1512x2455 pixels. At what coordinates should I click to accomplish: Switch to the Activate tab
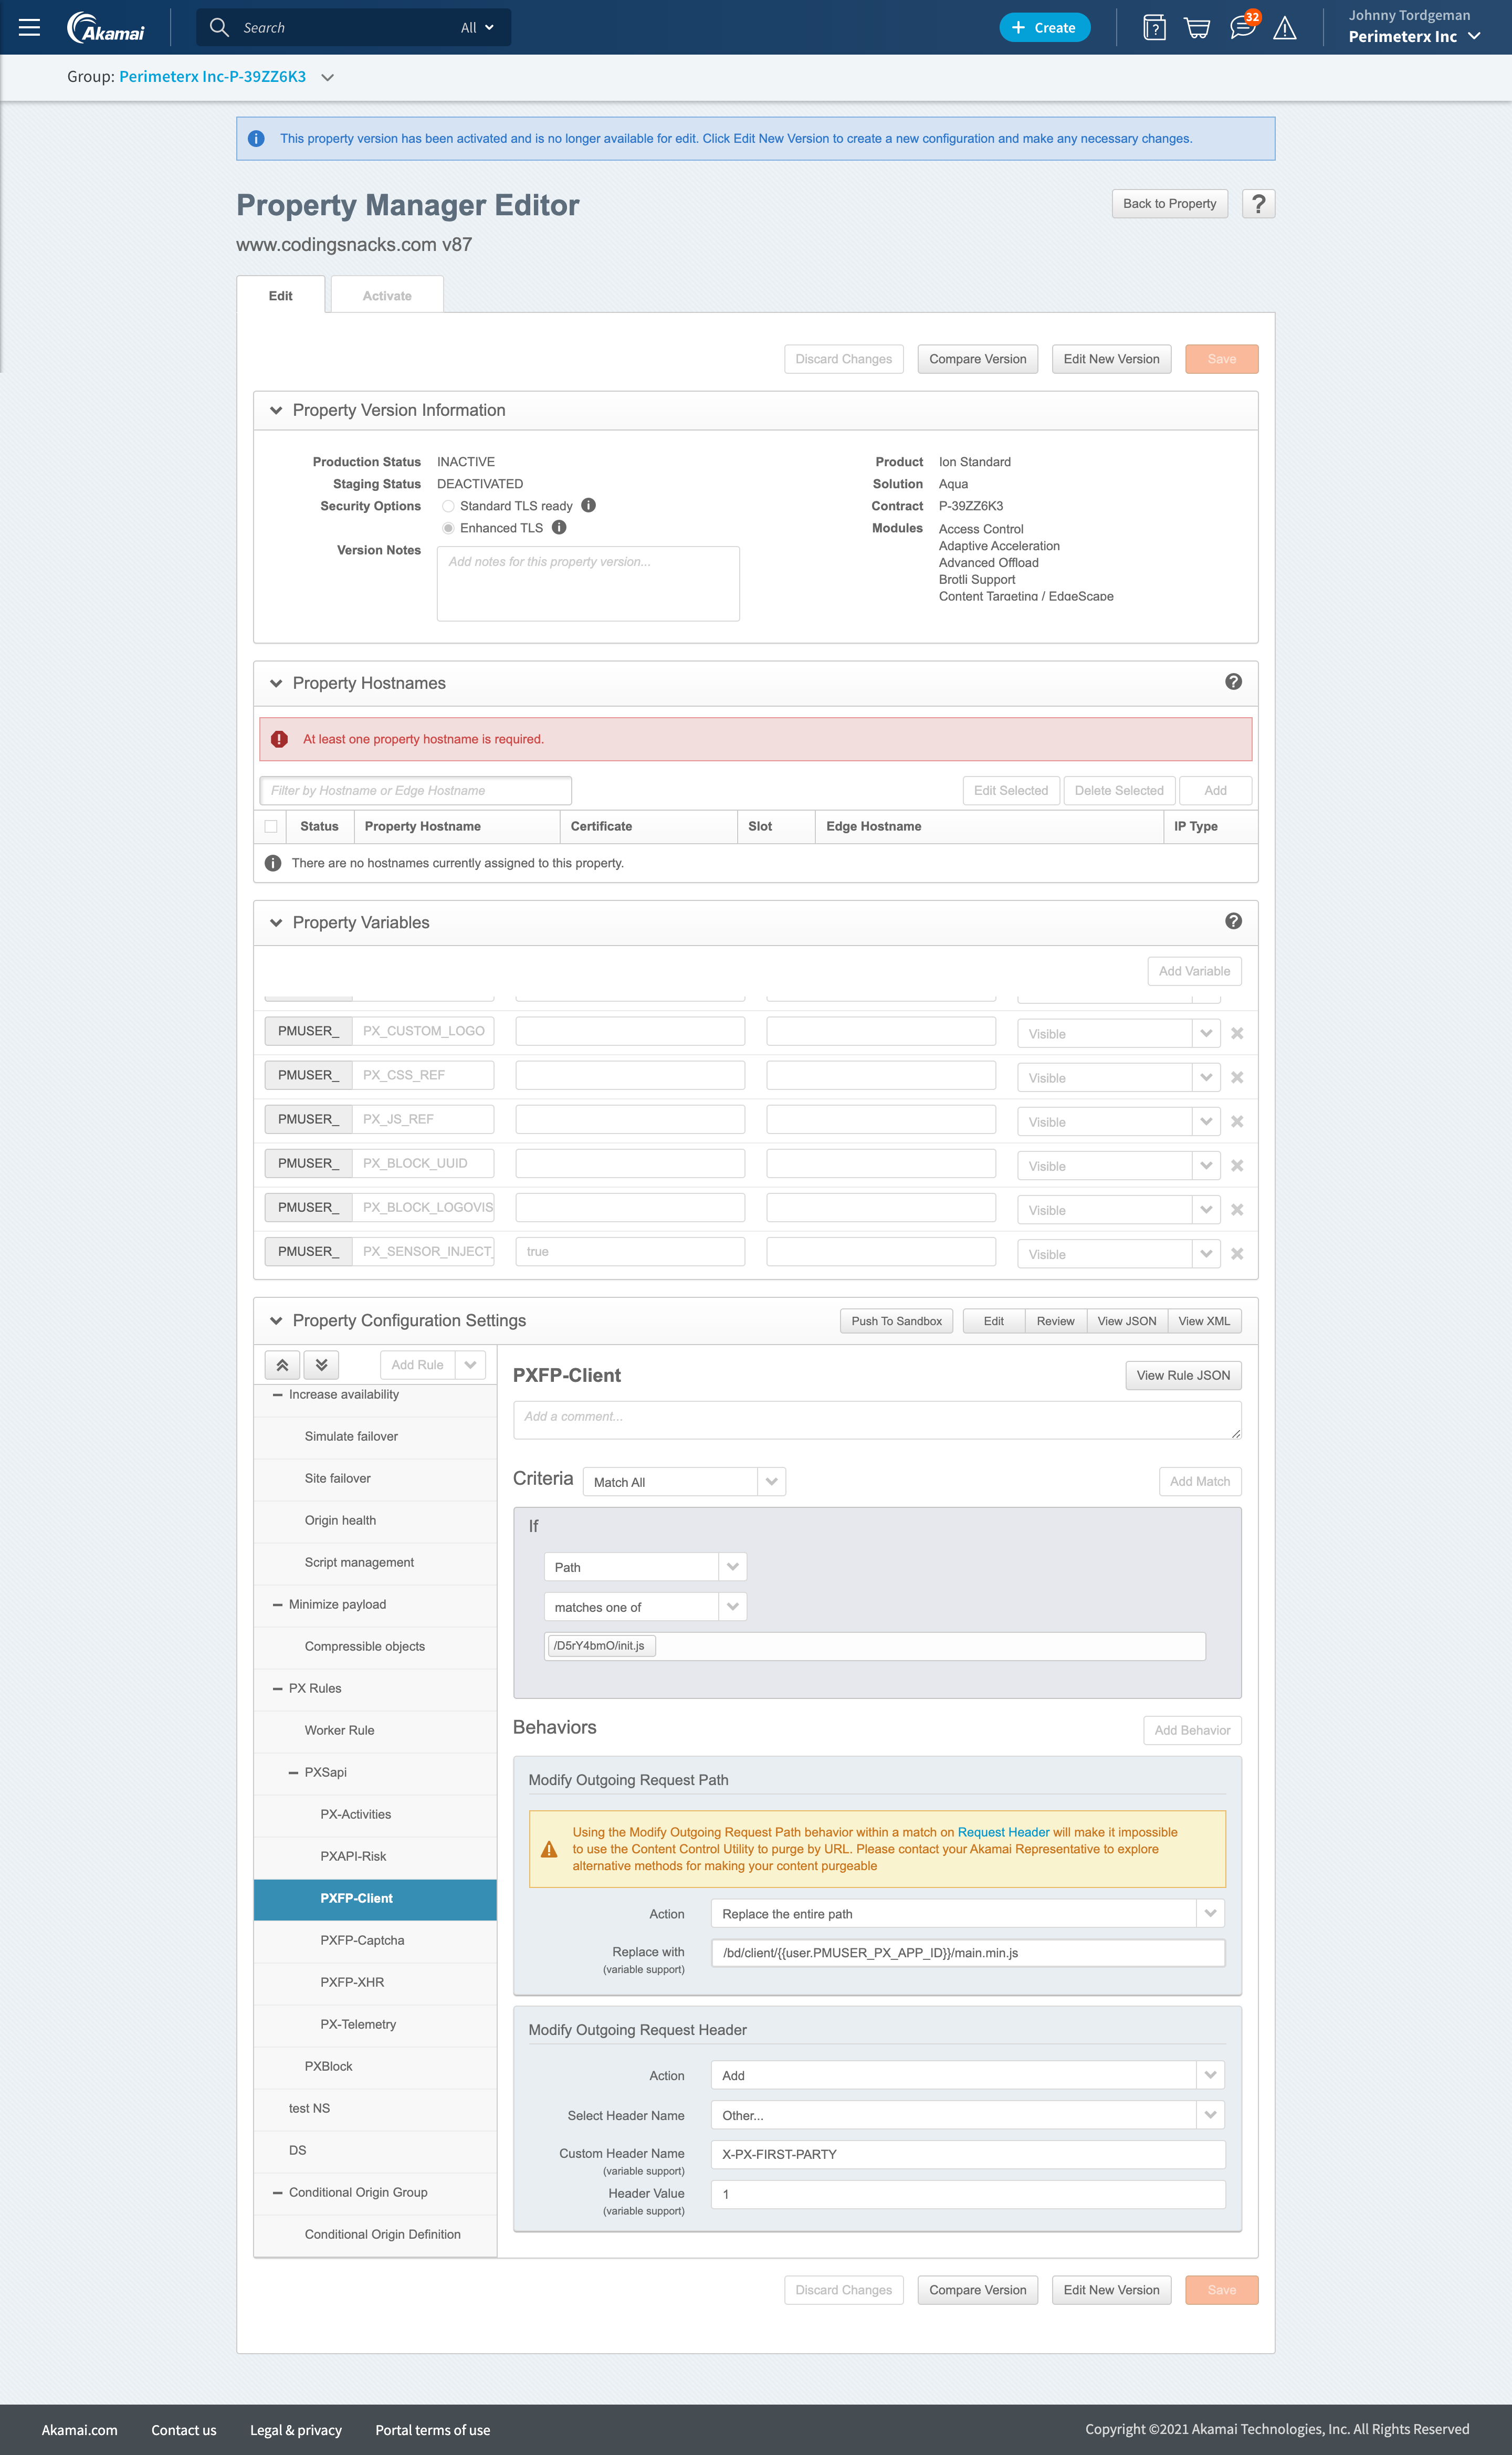(x=387, y=296)
